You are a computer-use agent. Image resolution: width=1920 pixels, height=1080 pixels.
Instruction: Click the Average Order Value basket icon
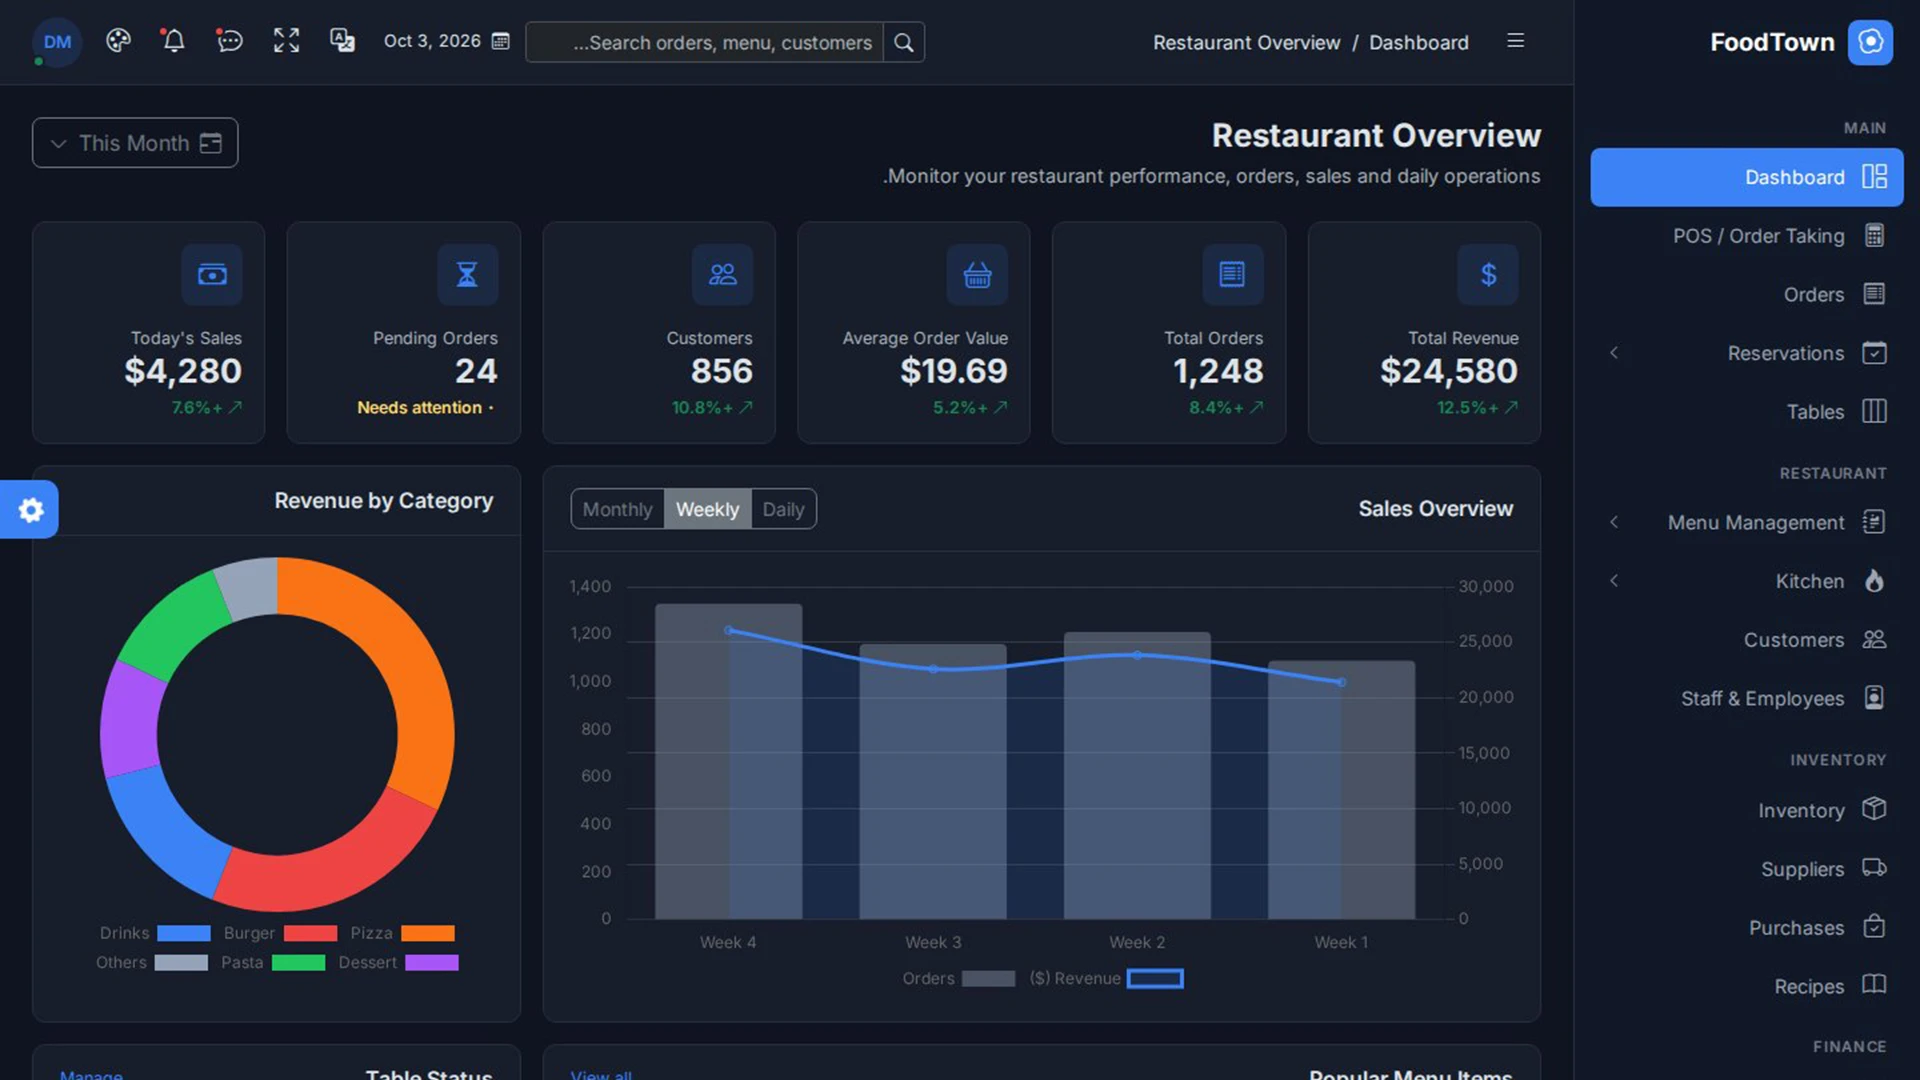click(x=977, y=274)
